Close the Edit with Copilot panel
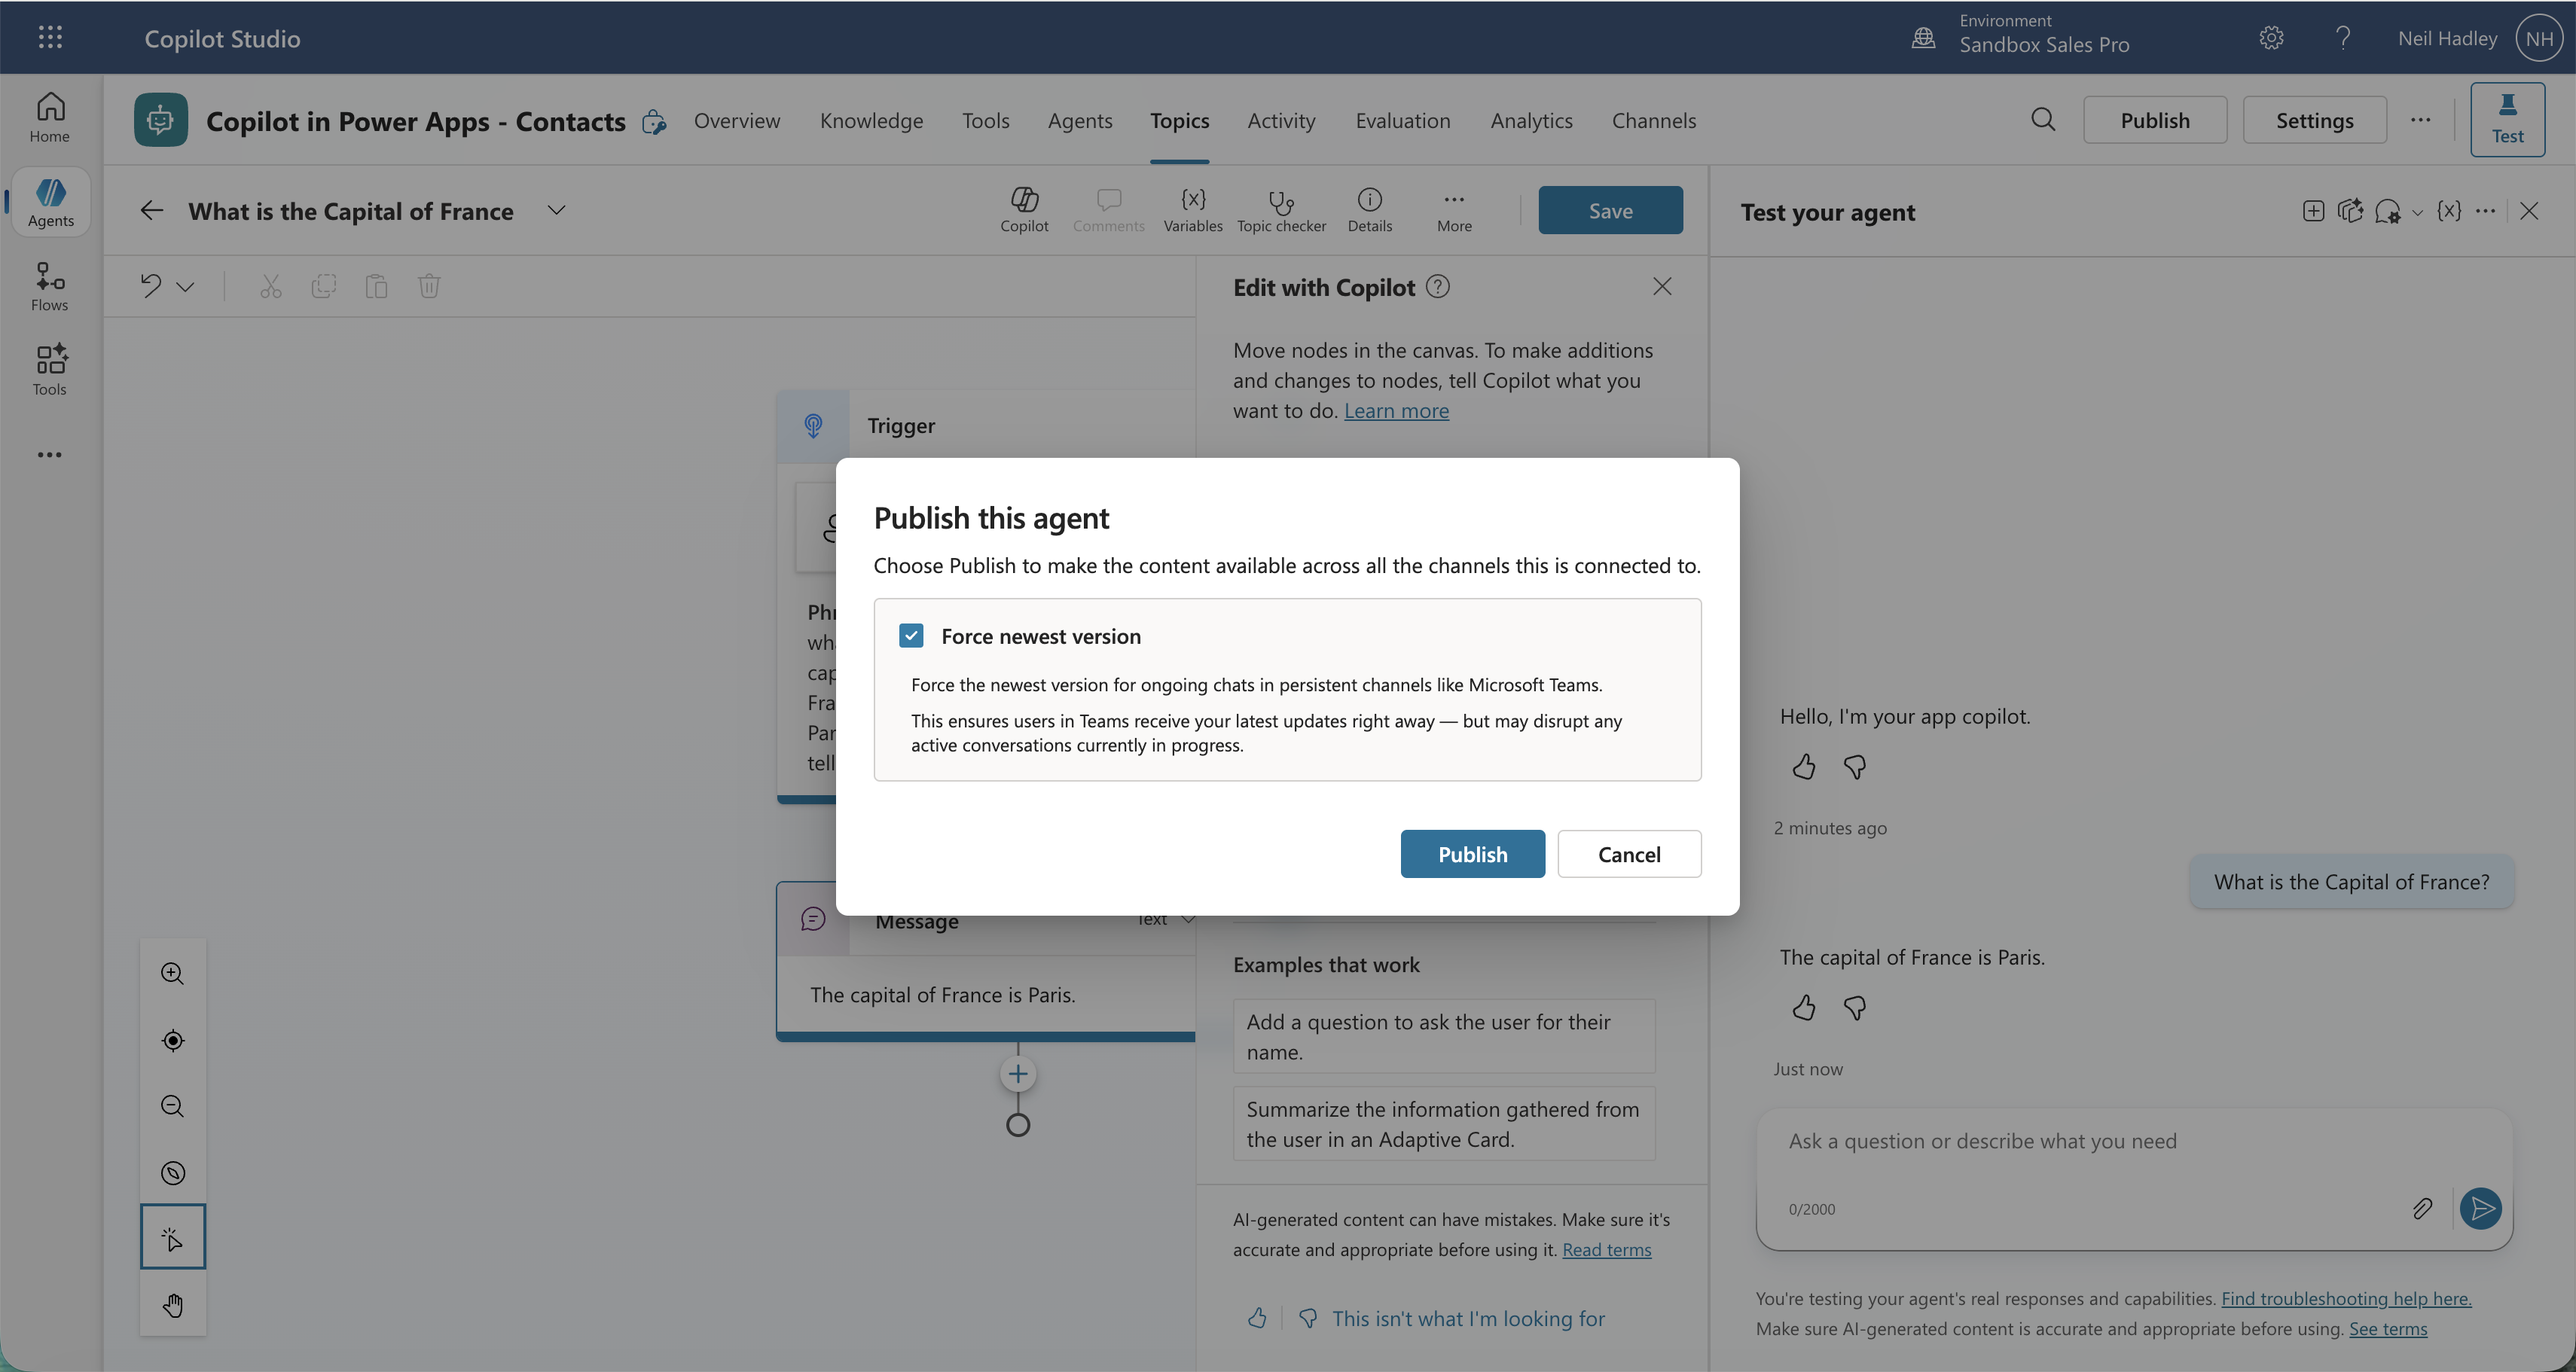 coord(1662,287)
